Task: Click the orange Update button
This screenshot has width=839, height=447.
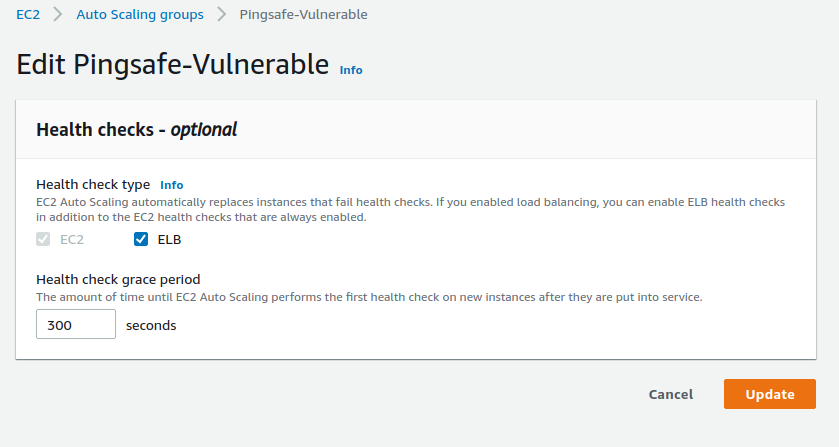Action: [x=769, y=394]
